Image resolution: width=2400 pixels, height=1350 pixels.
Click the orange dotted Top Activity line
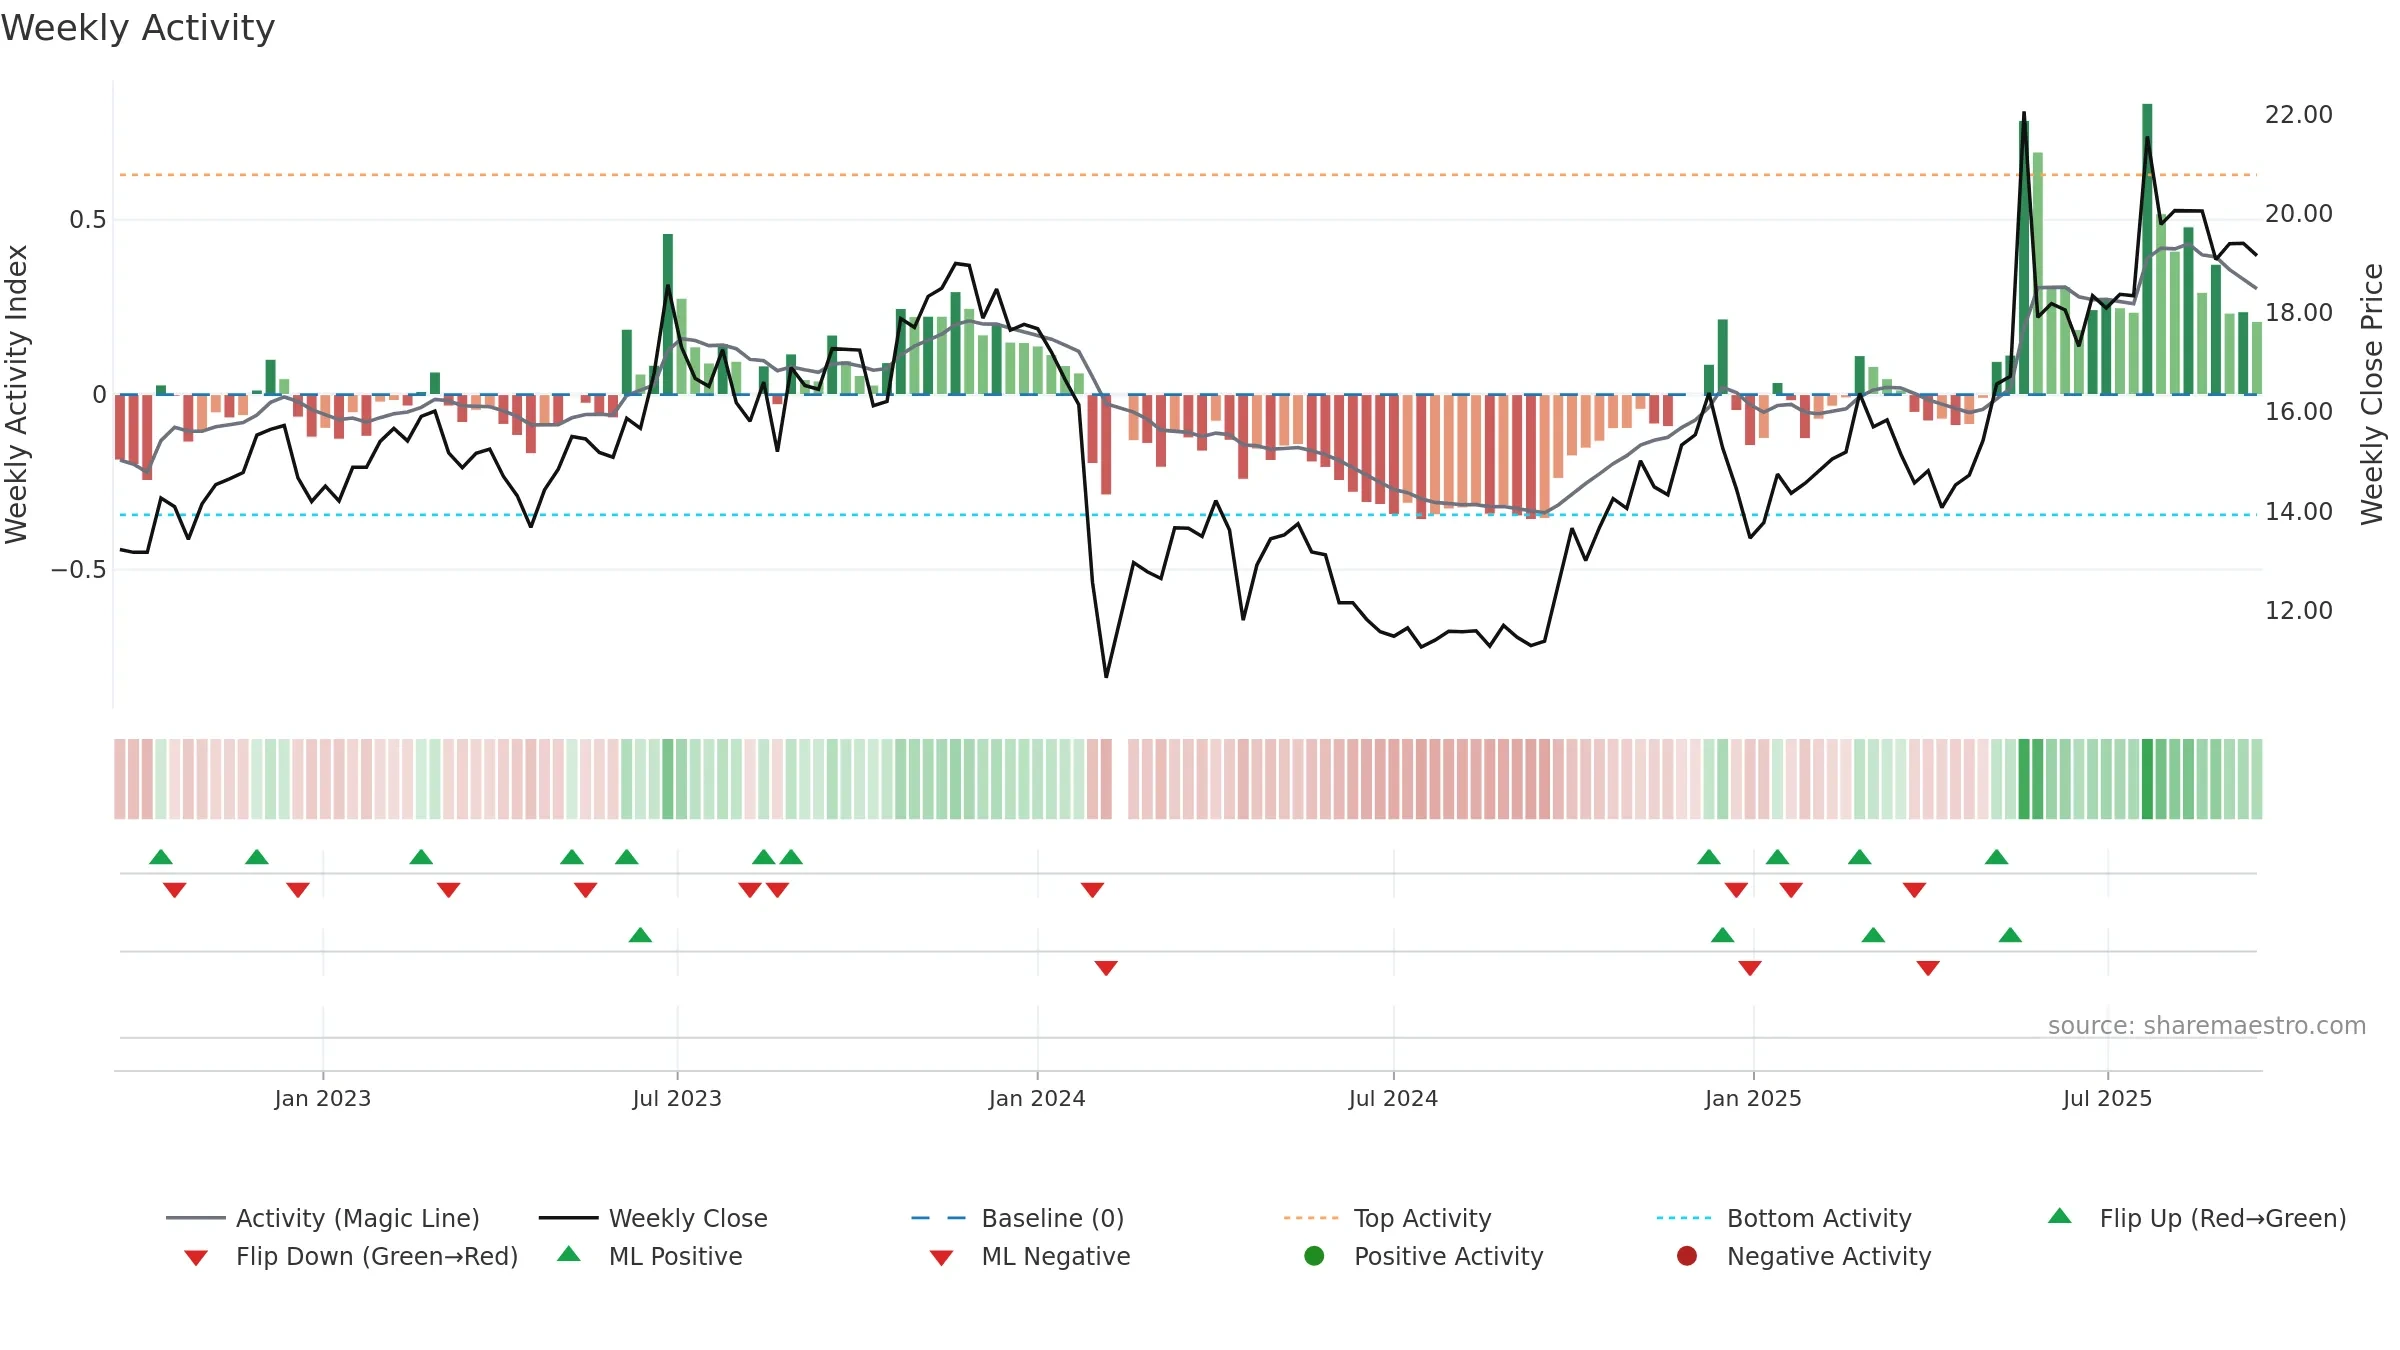tap(1188, 175)
